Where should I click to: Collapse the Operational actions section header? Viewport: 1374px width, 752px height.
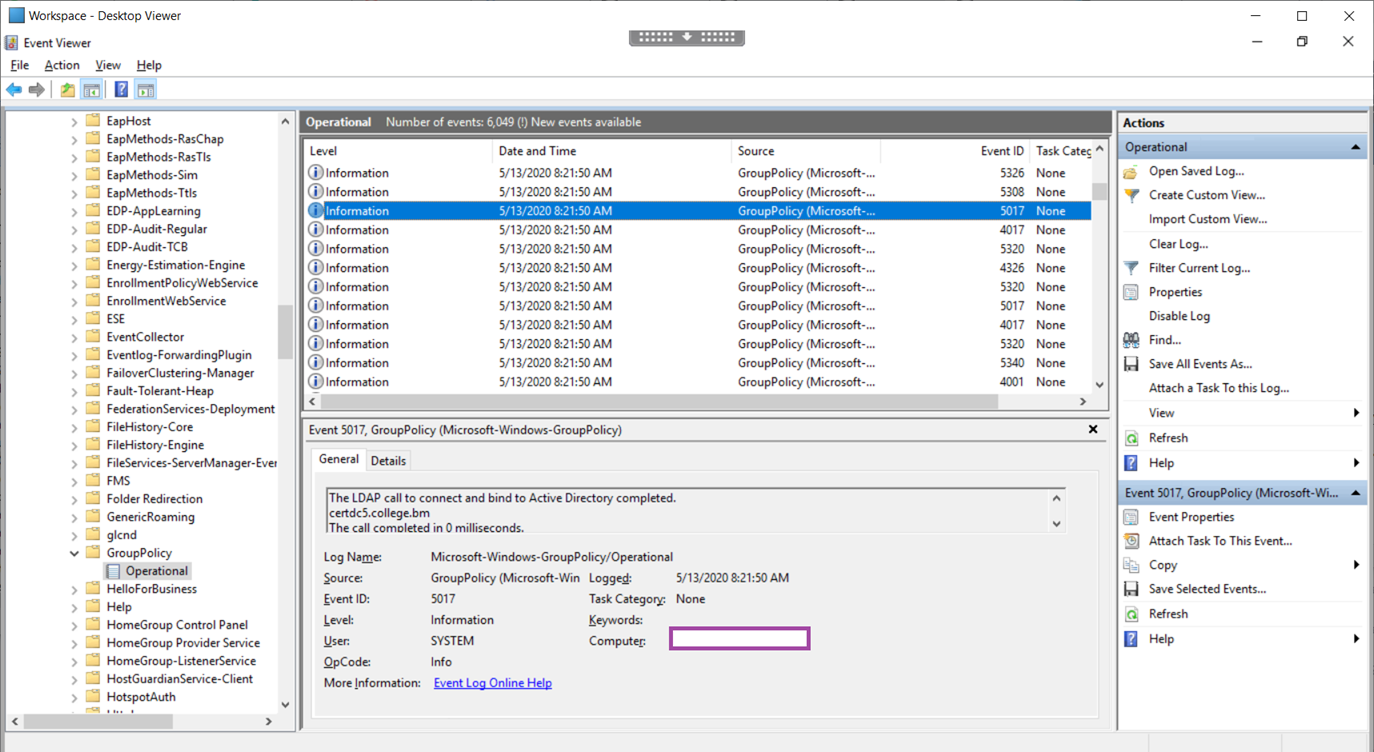pos(1355,147)
